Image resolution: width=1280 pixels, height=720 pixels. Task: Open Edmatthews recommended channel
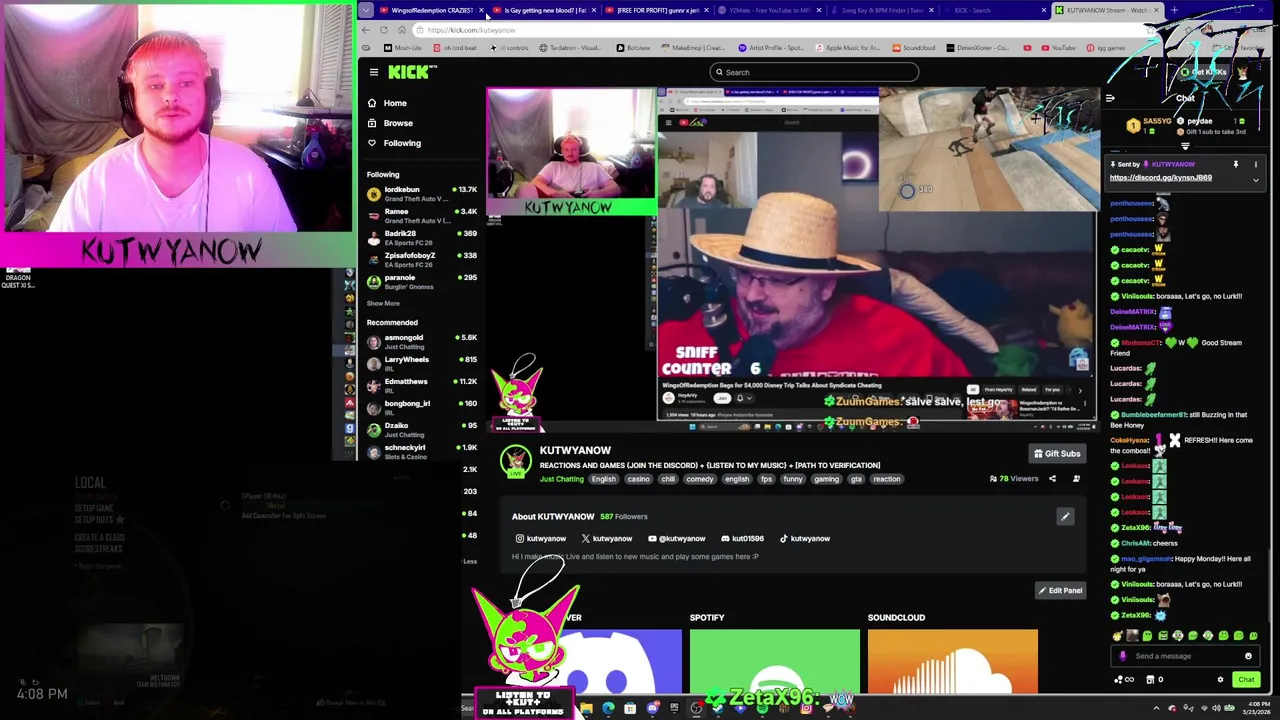coord(421,386)
